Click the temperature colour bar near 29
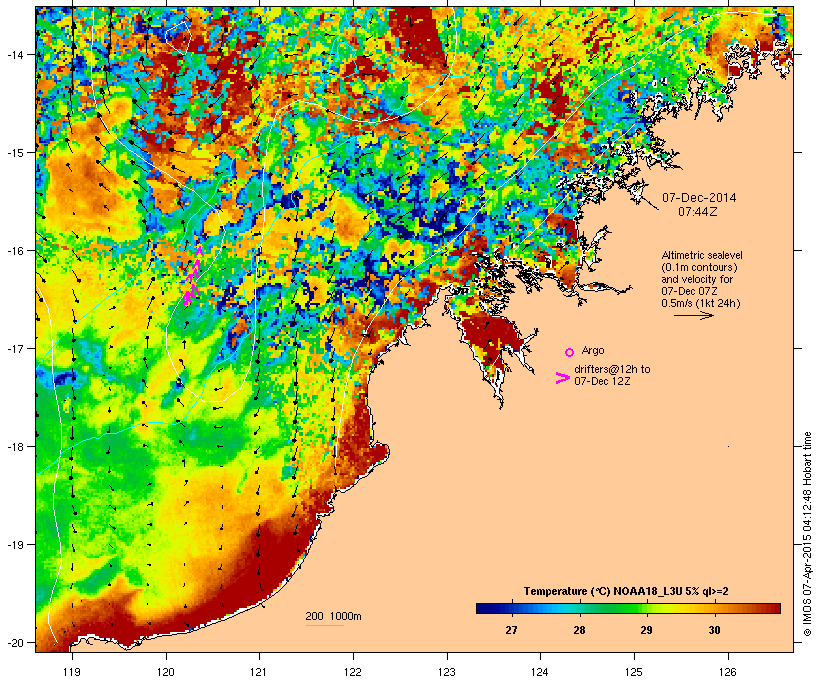This screenshot has height=680, width=820. pos(646,608)
